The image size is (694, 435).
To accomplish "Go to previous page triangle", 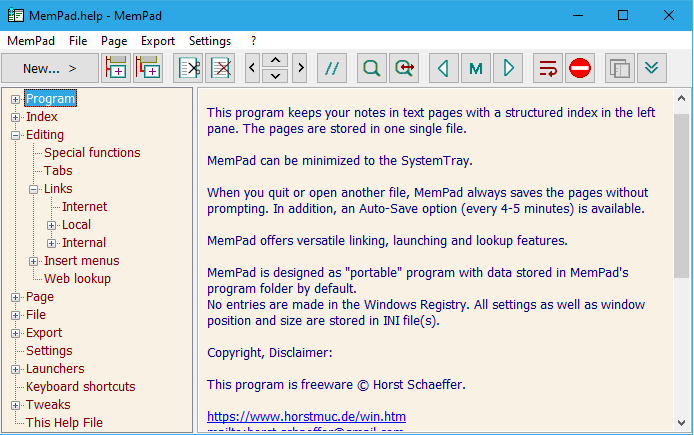I will click(x=443, y=68).
